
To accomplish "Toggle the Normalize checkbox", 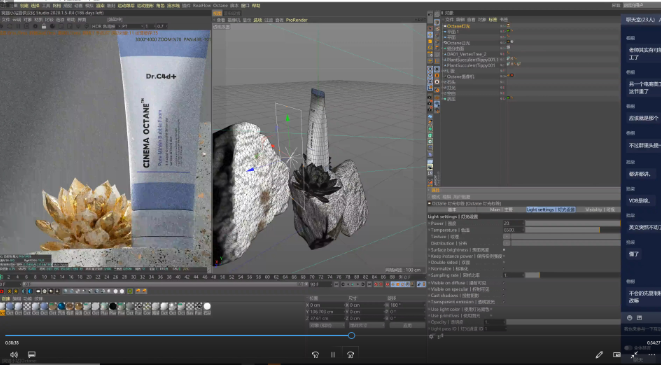I will pyautogui.click(x=504, y=268).
